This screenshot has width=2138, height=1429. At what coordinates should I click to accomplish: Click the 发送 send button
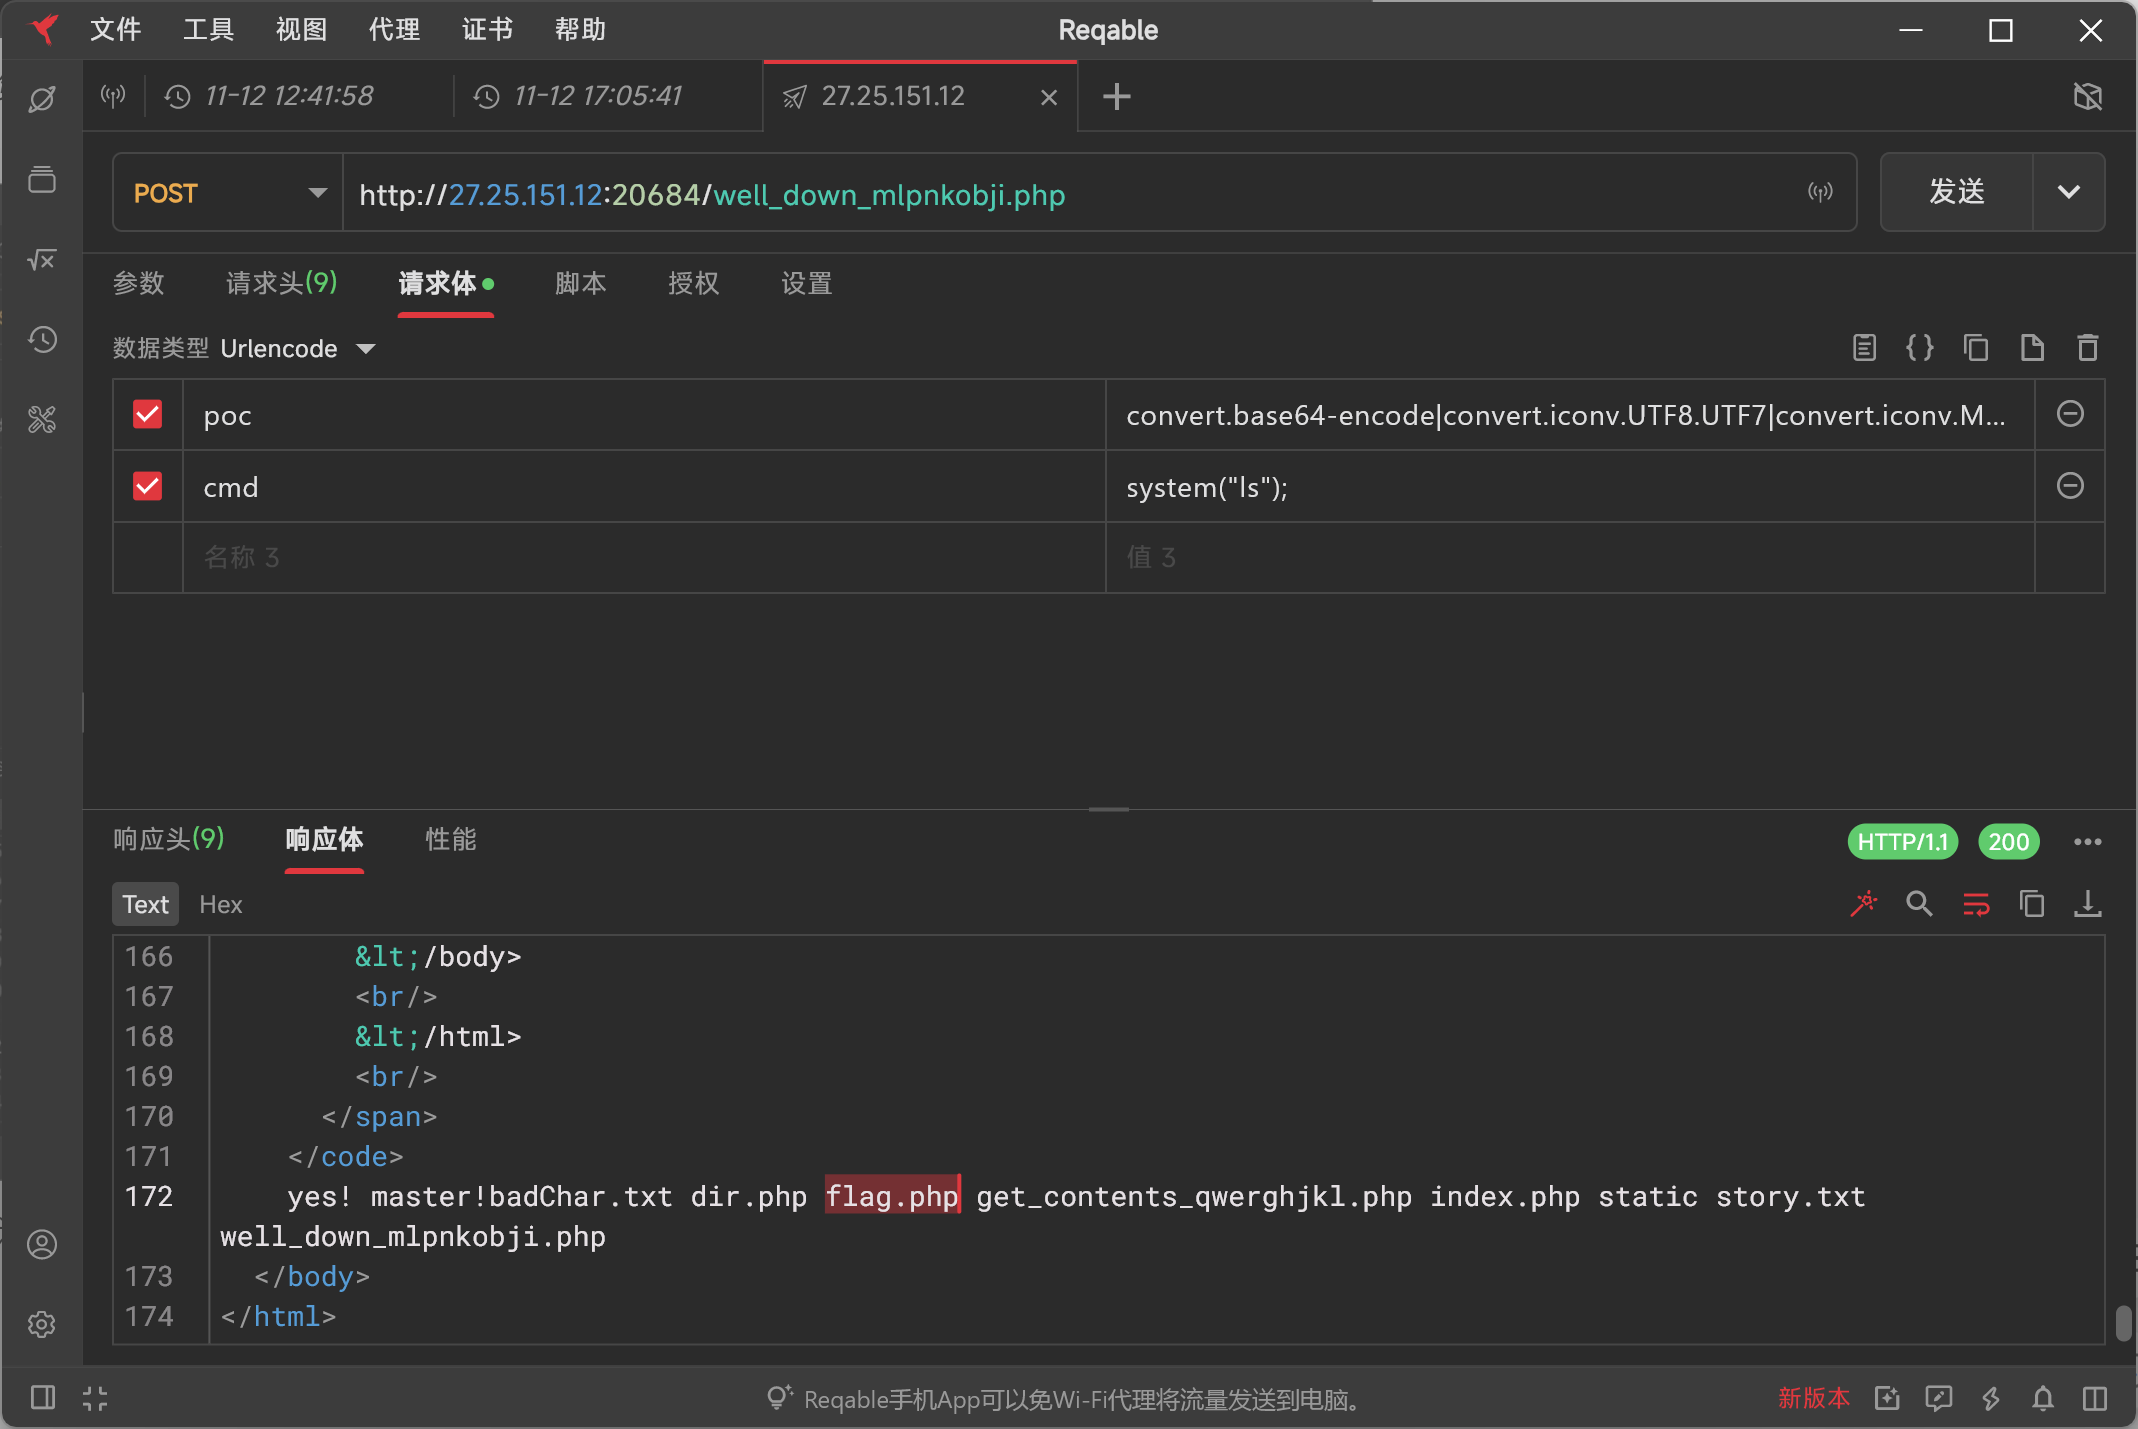click(x=1956, y=193)
